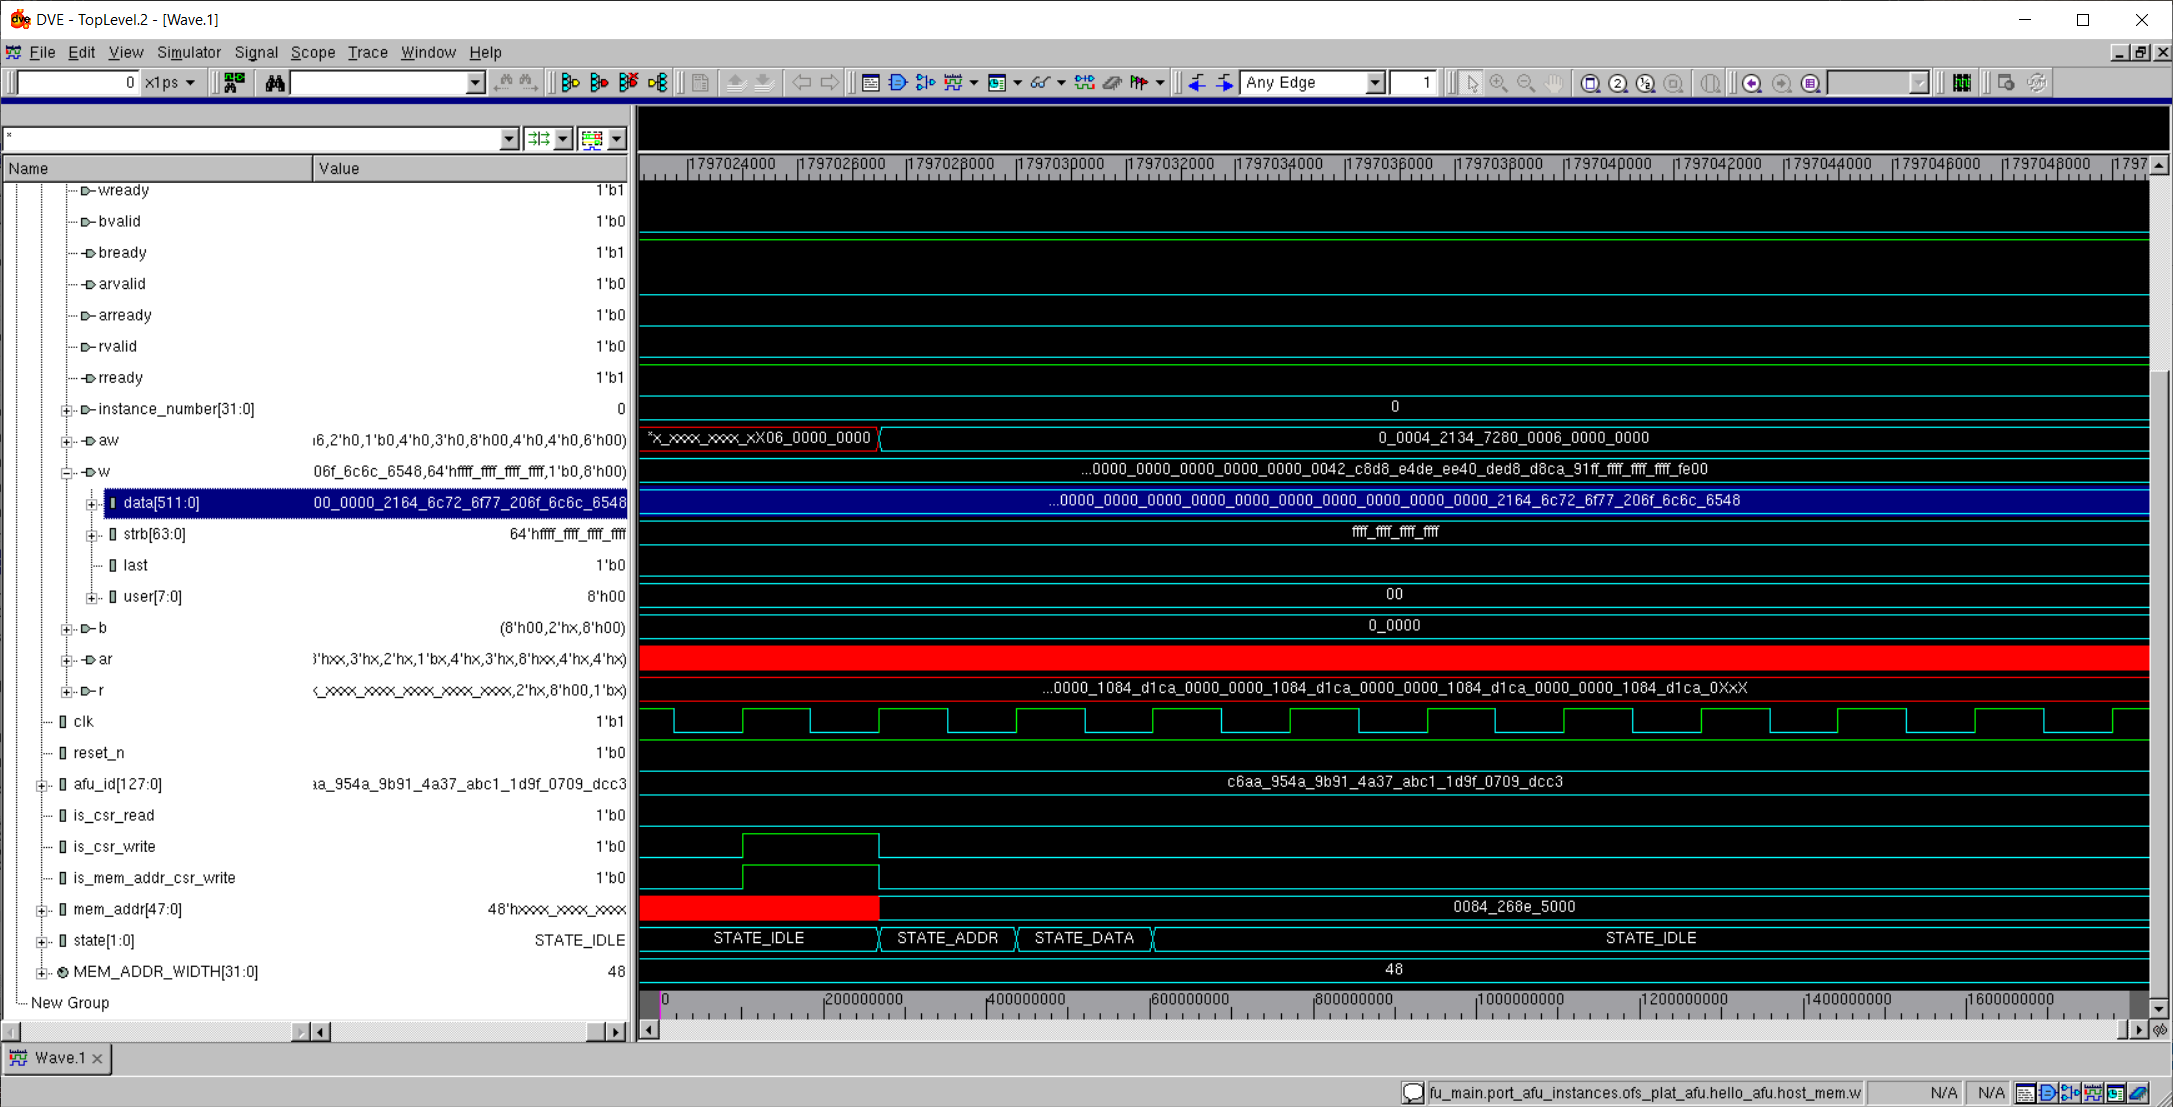Screen dimensions: 2173x1107
Task: Expand the aw signal group
Action: point(67,441)
